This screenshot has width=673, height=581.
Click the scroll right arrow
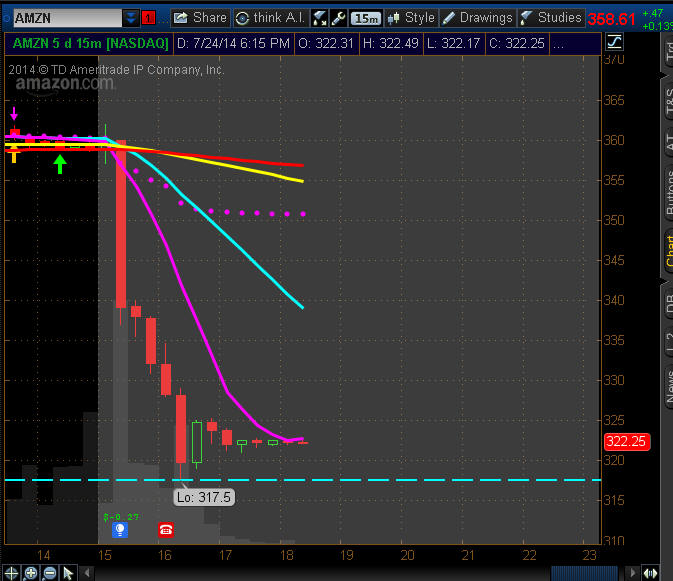tap(632, 573)
